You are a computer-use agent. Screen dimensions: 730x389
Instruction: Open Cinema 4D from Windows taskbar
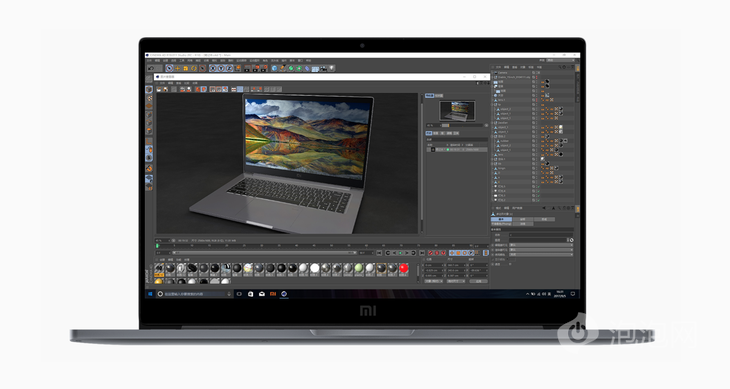(284, 294)
